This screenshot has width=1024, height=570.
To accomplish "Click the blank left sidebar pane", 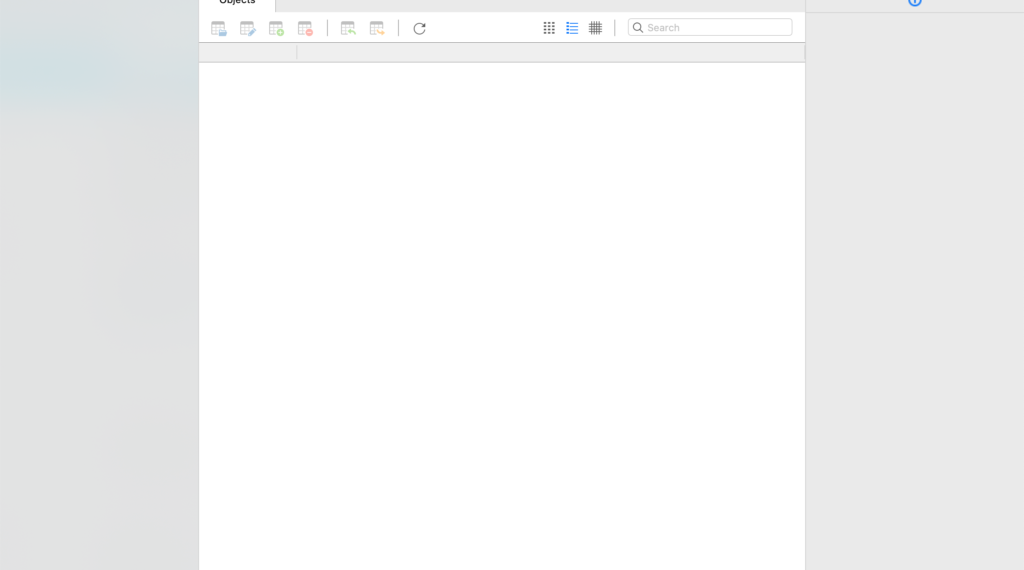I will pyautogui.click(x=99, y=300).
